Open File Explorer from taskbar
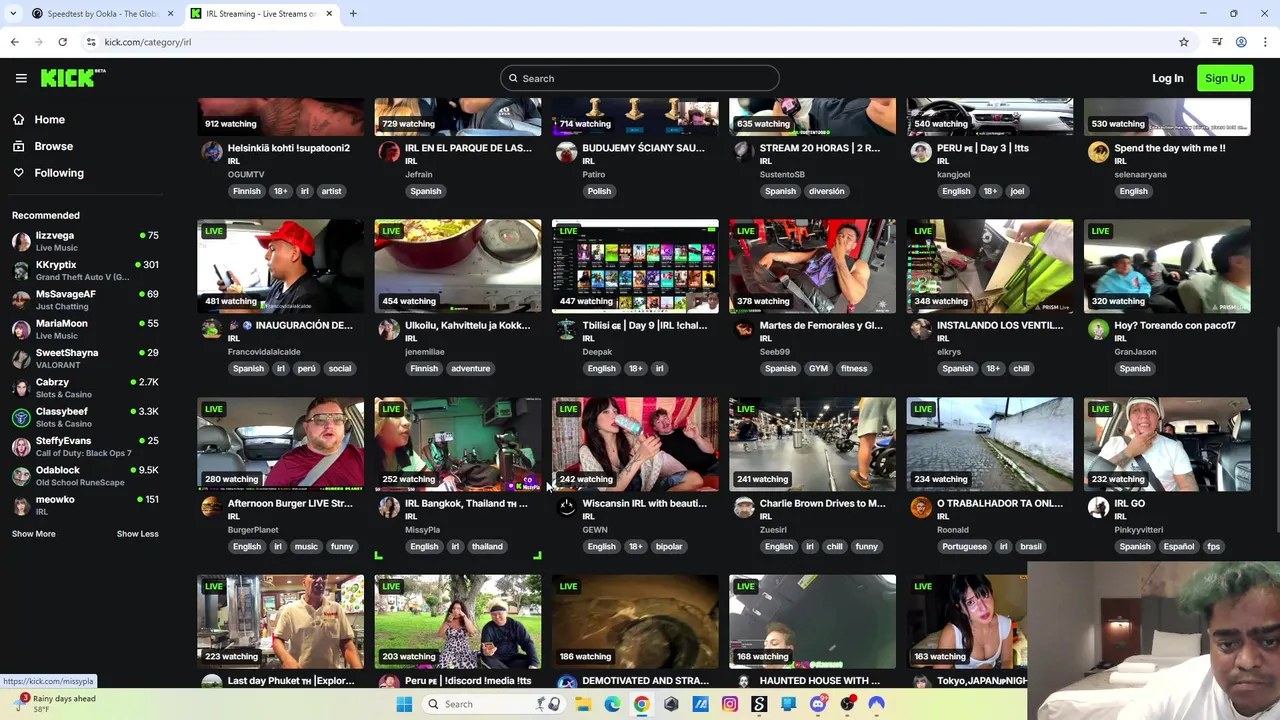 (x=583, y=704)
